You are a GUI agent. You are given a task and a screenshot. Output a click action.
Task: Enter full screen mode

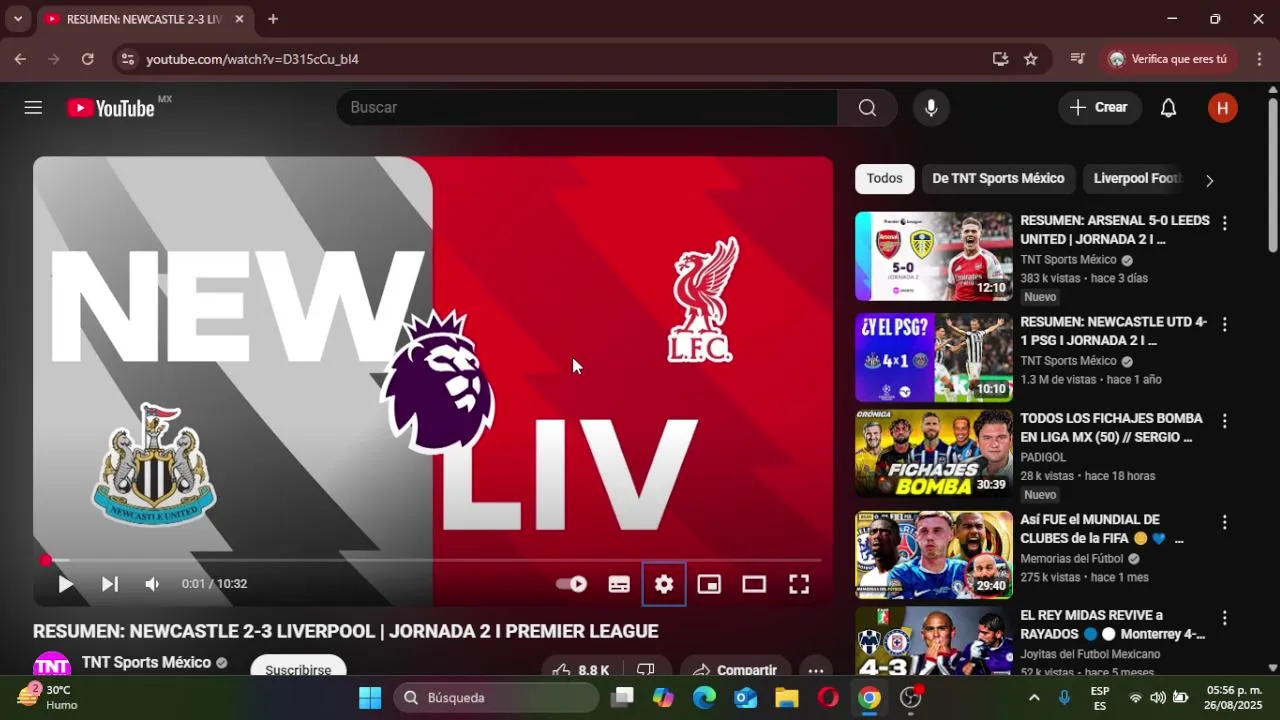[x=799, y=584]
